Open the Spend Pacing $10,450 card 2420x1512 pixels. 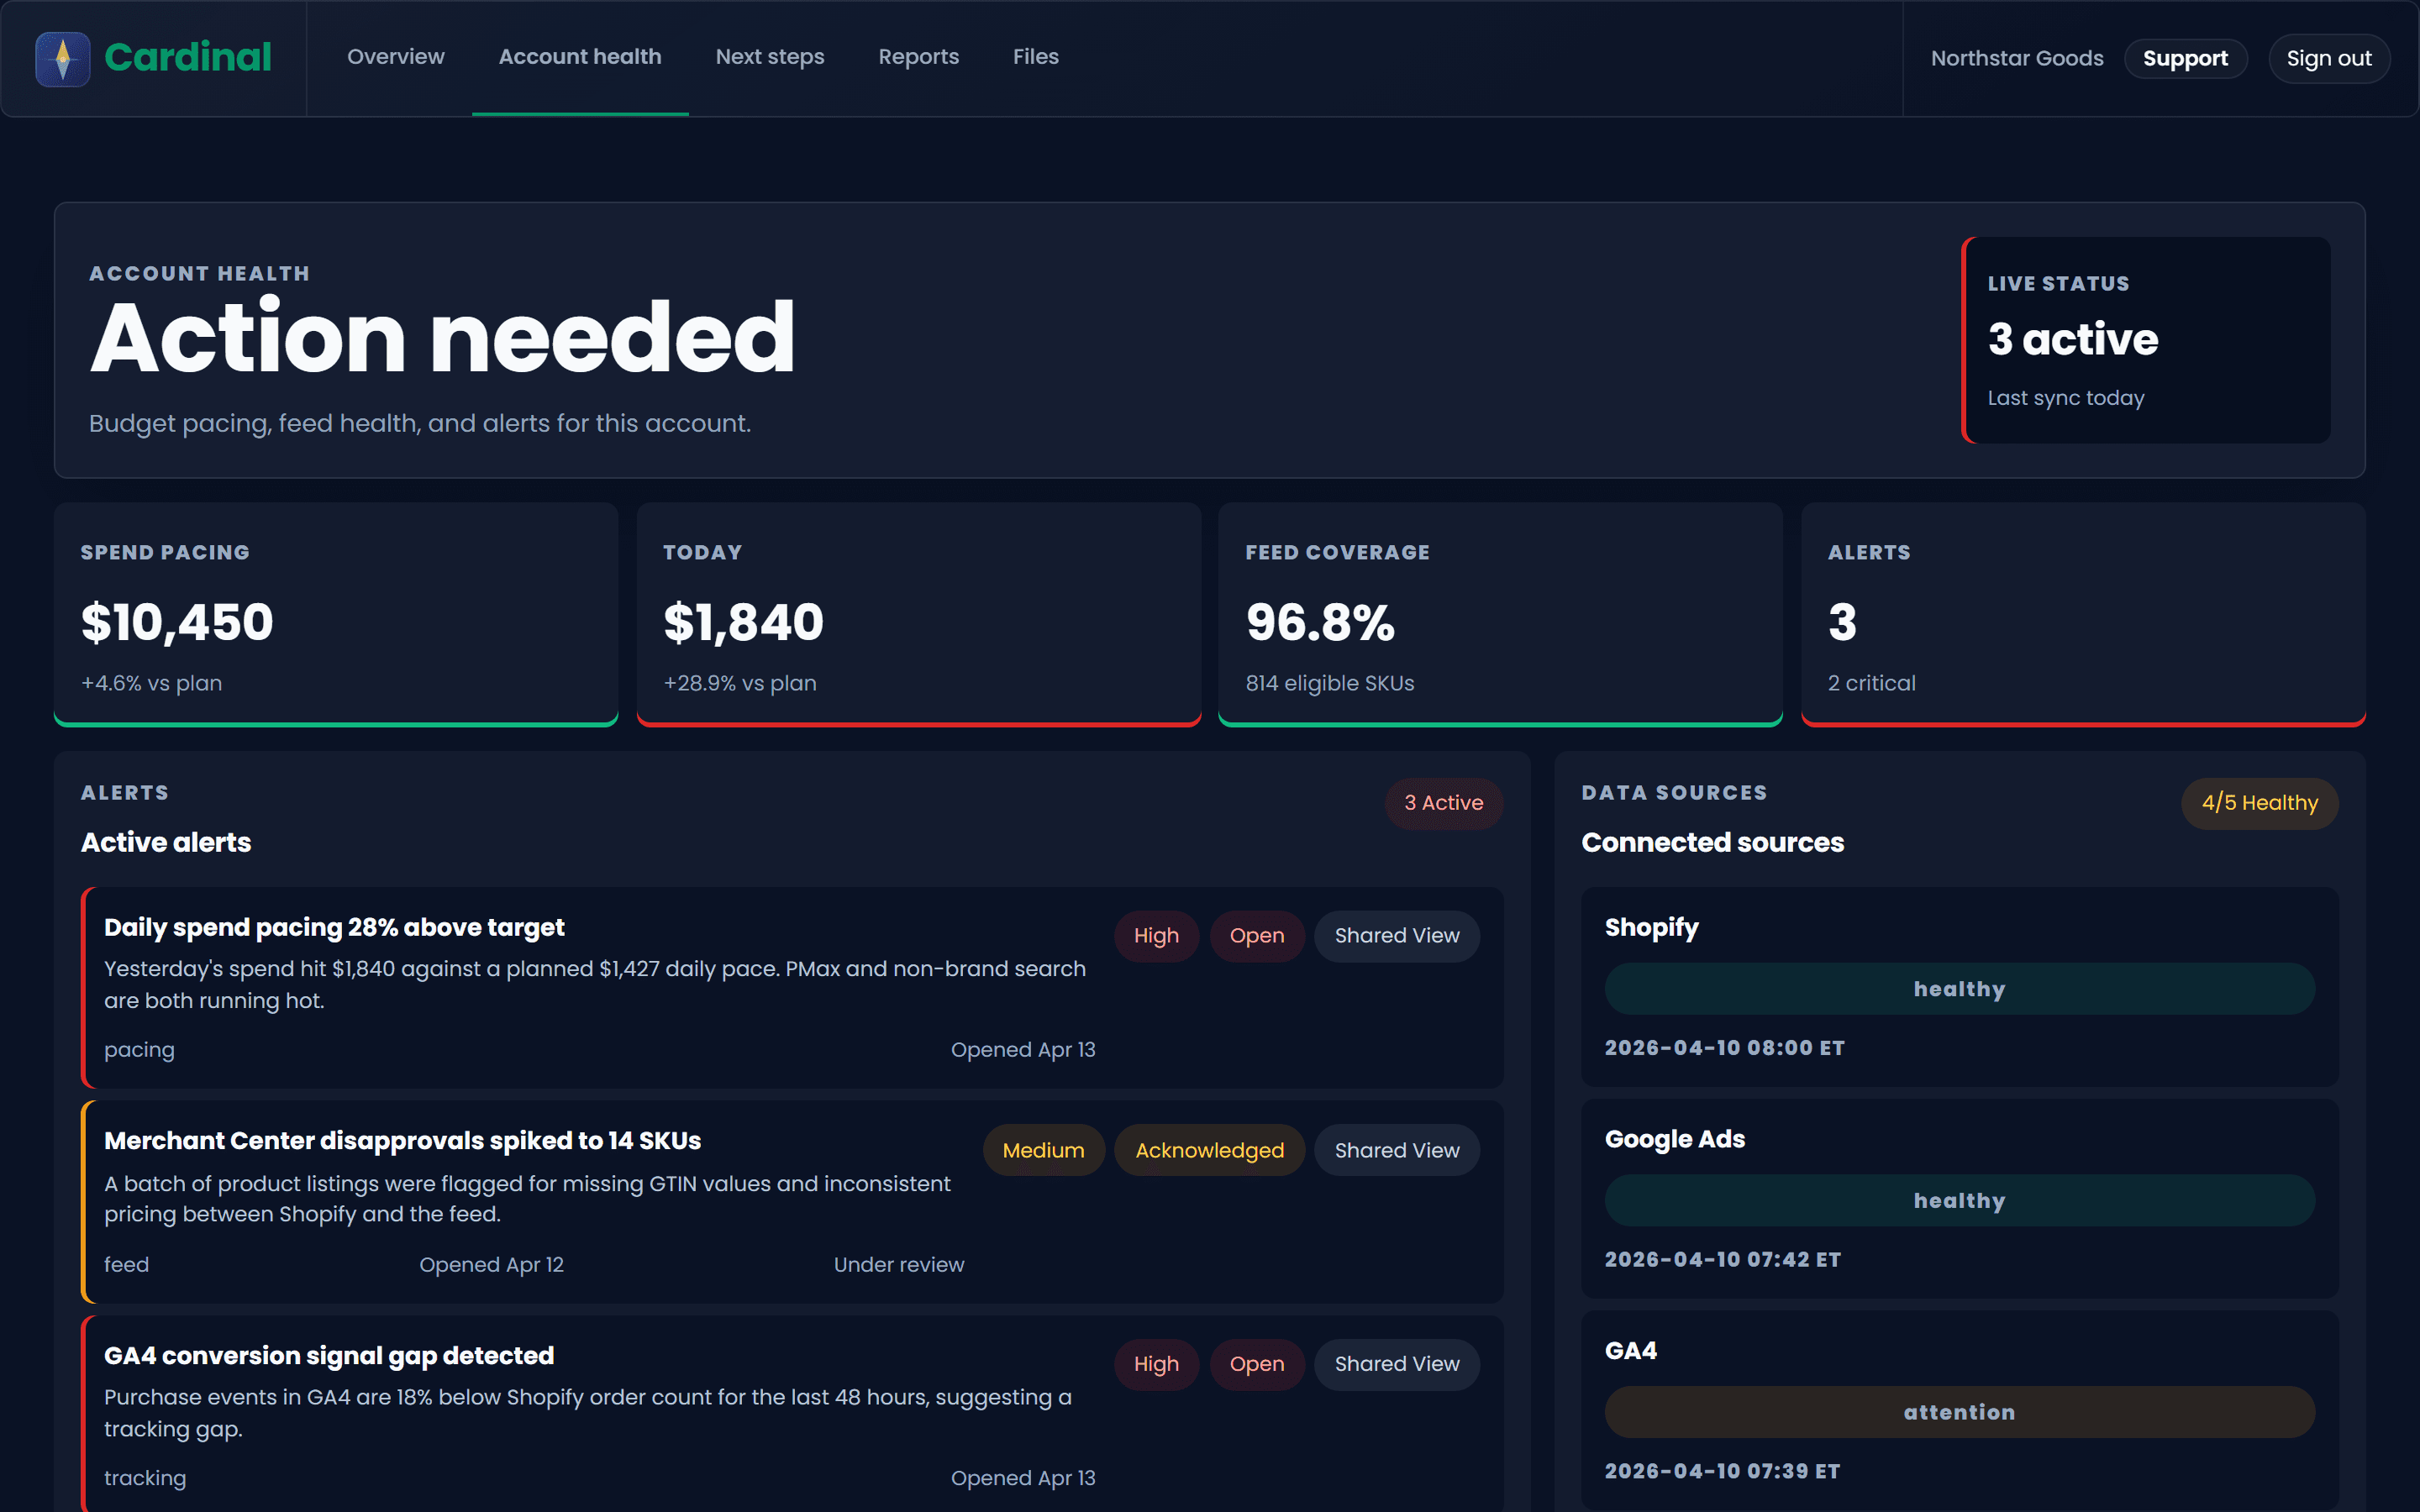click(x=336, y=614)
